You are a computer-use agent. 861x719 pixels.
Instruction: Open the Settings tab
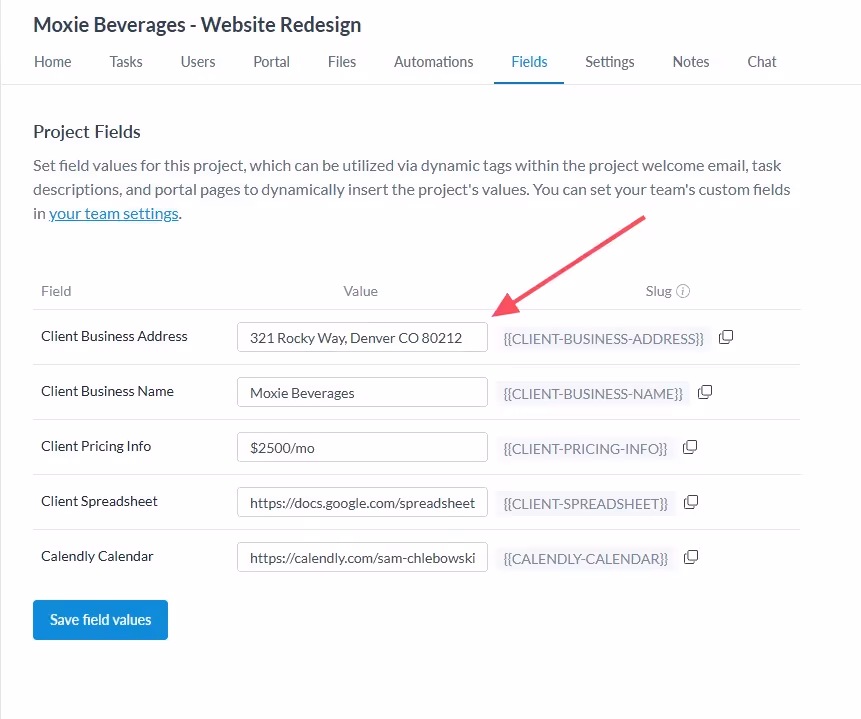point(610,62)
